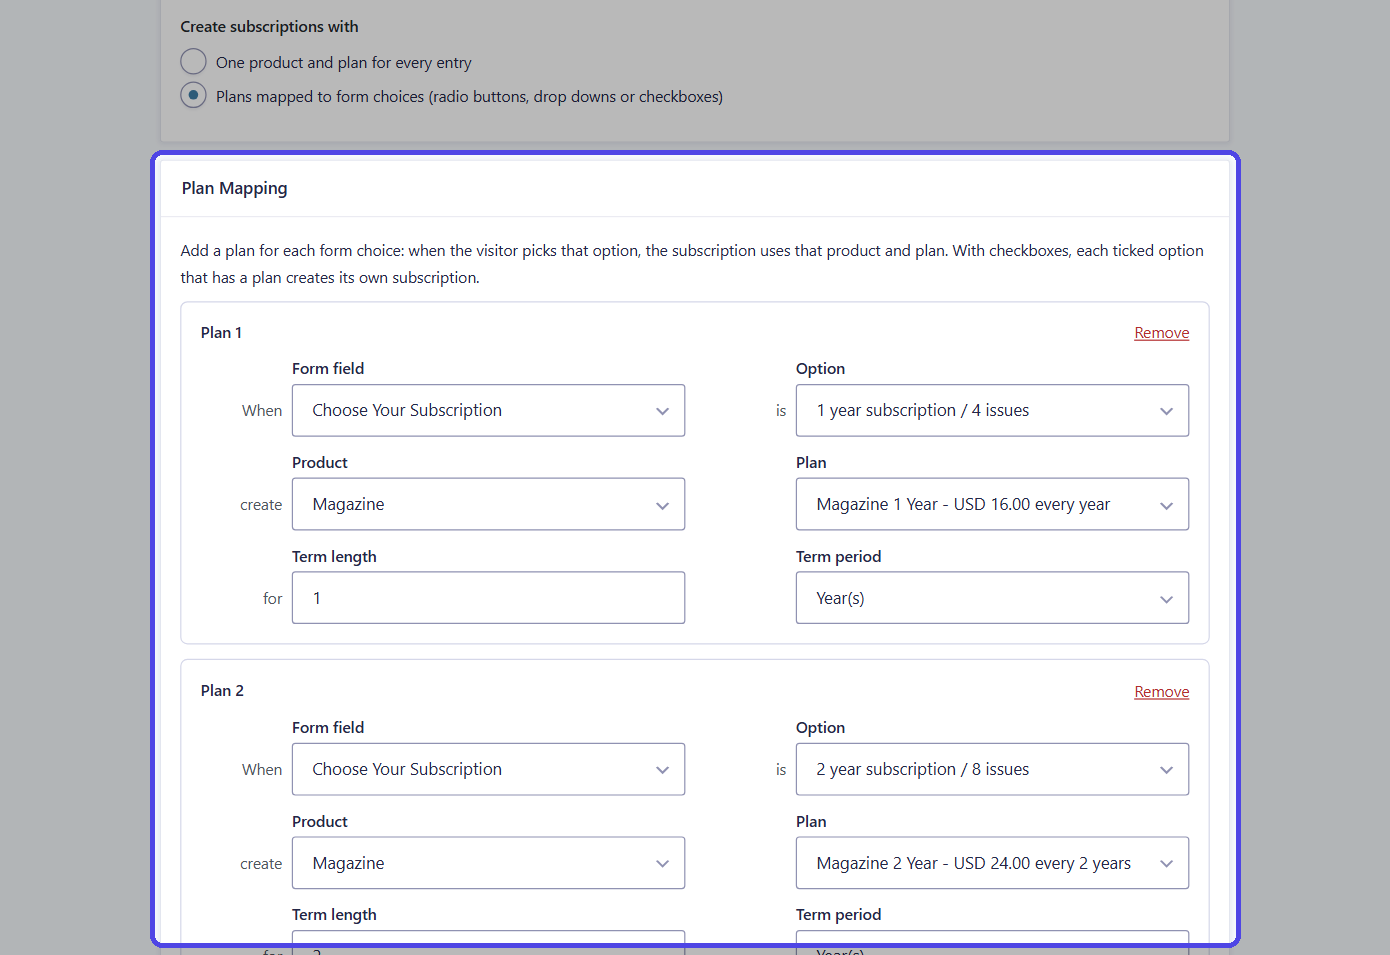Screen dimensions: 1390x955
Task: Open Plan 1 Option dropdown '1 year subscription / 4 issues'
Action: tap(992, 410)
